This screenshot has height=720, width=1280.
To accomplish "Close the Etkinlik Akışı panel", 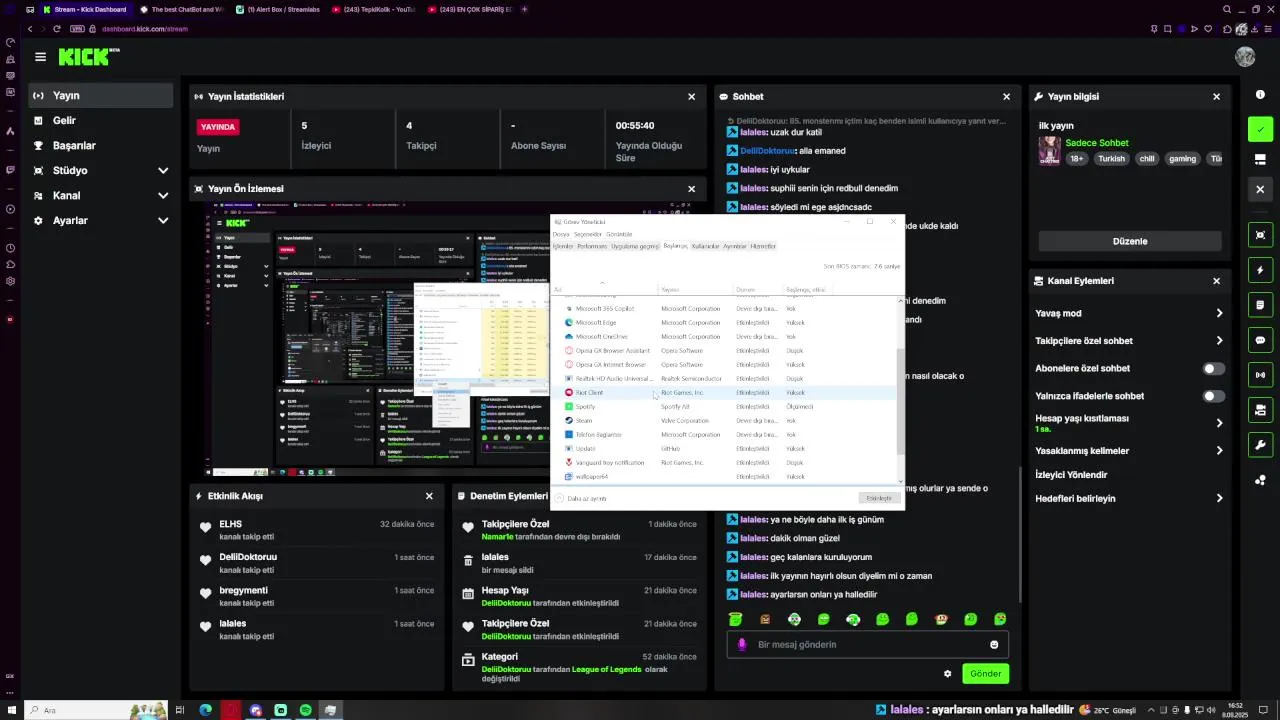I will pyautogui.click(x=429, y=496).
